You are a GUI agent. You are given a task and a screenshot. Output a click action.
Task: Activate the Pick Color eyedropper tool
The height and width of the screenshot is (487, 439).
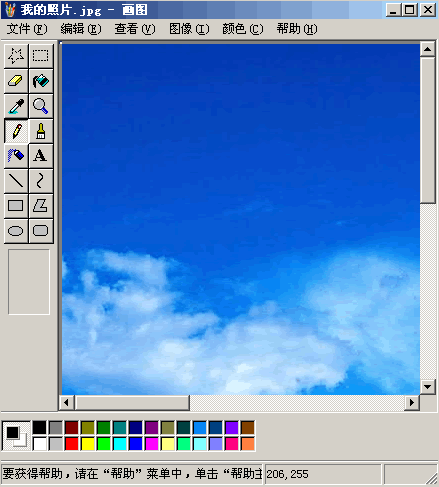[16, 106]
